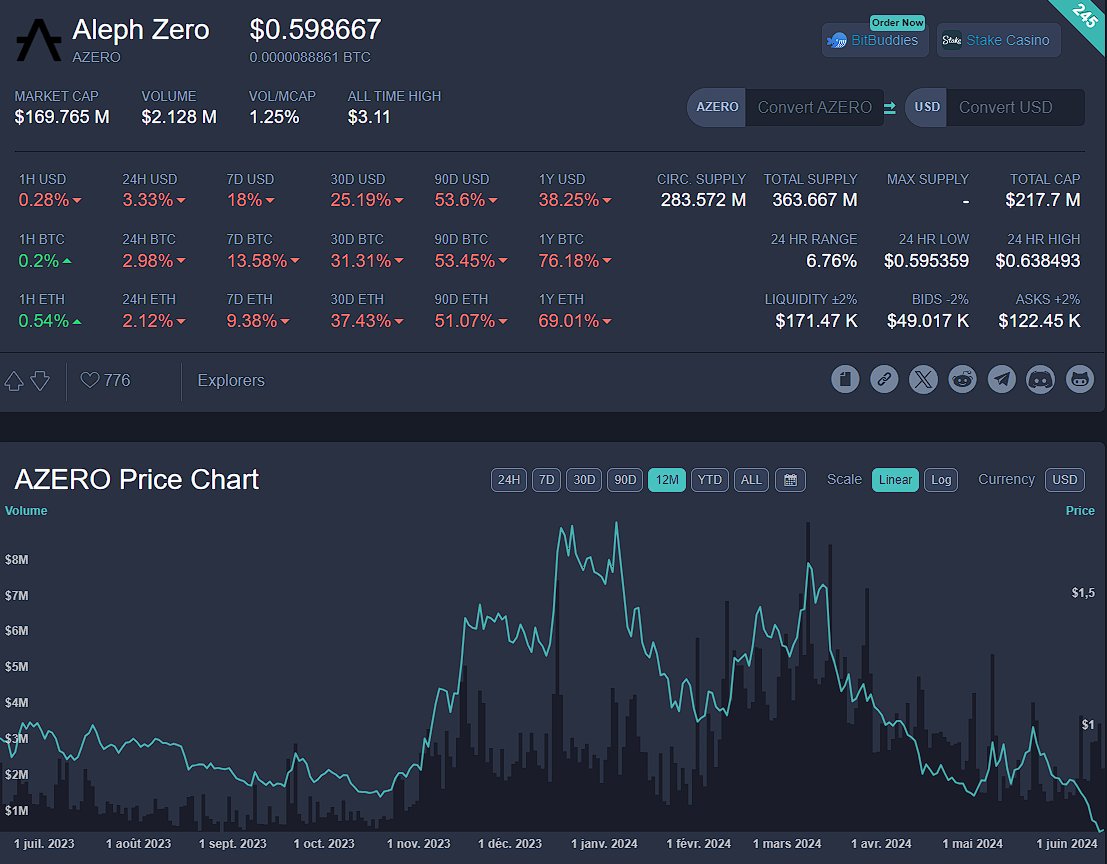Image resolution: width=1107 pixels, height=864 pixels.
Task: Click the 1H BTC 0.2% change
Action: [45, 261]
